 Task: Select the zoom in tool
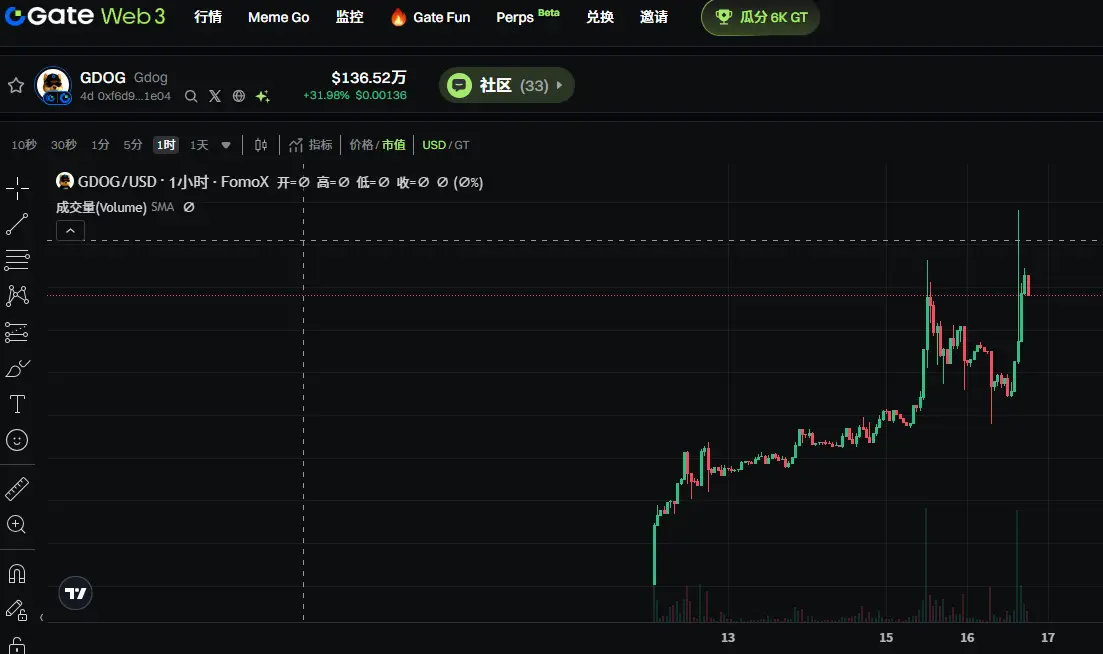click(16, 525)
